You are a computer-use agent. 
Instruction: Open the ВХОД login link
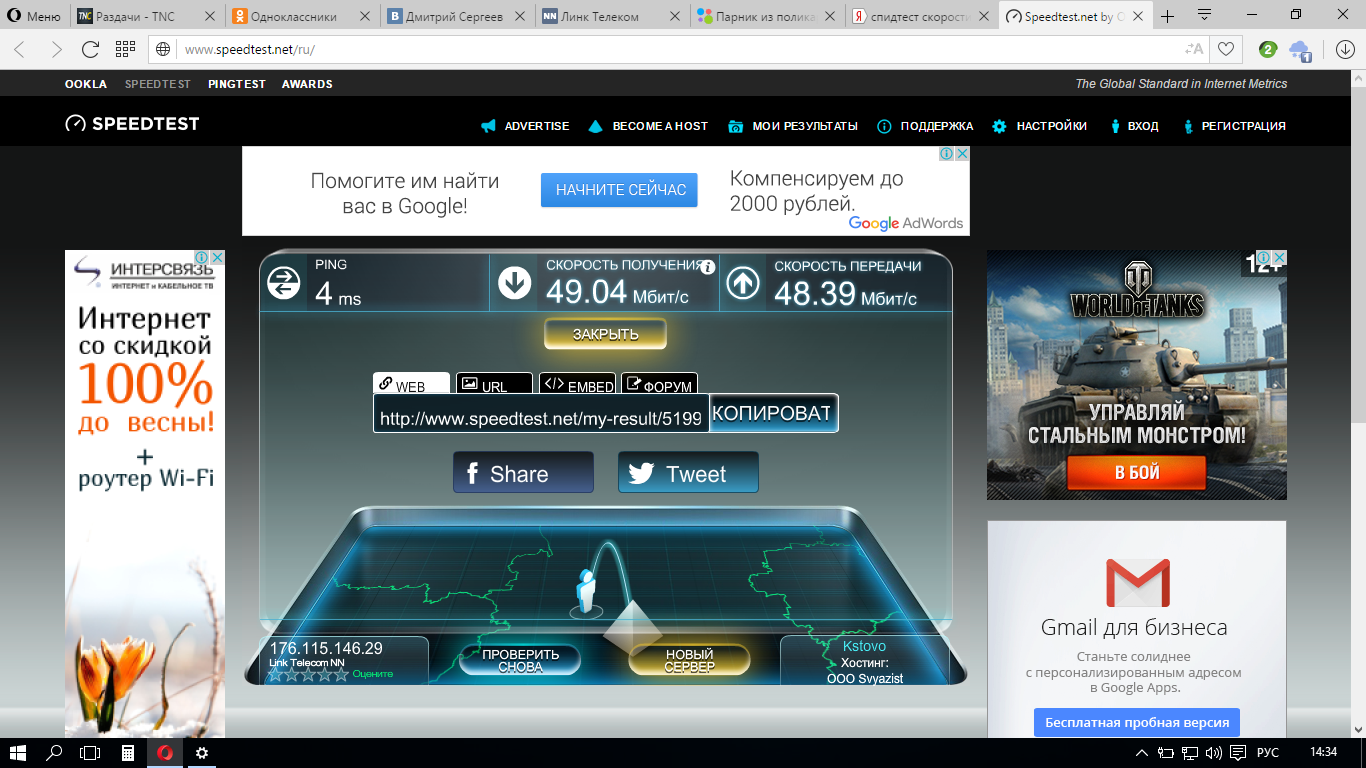pyautogui.click(x=1134, y=126)
